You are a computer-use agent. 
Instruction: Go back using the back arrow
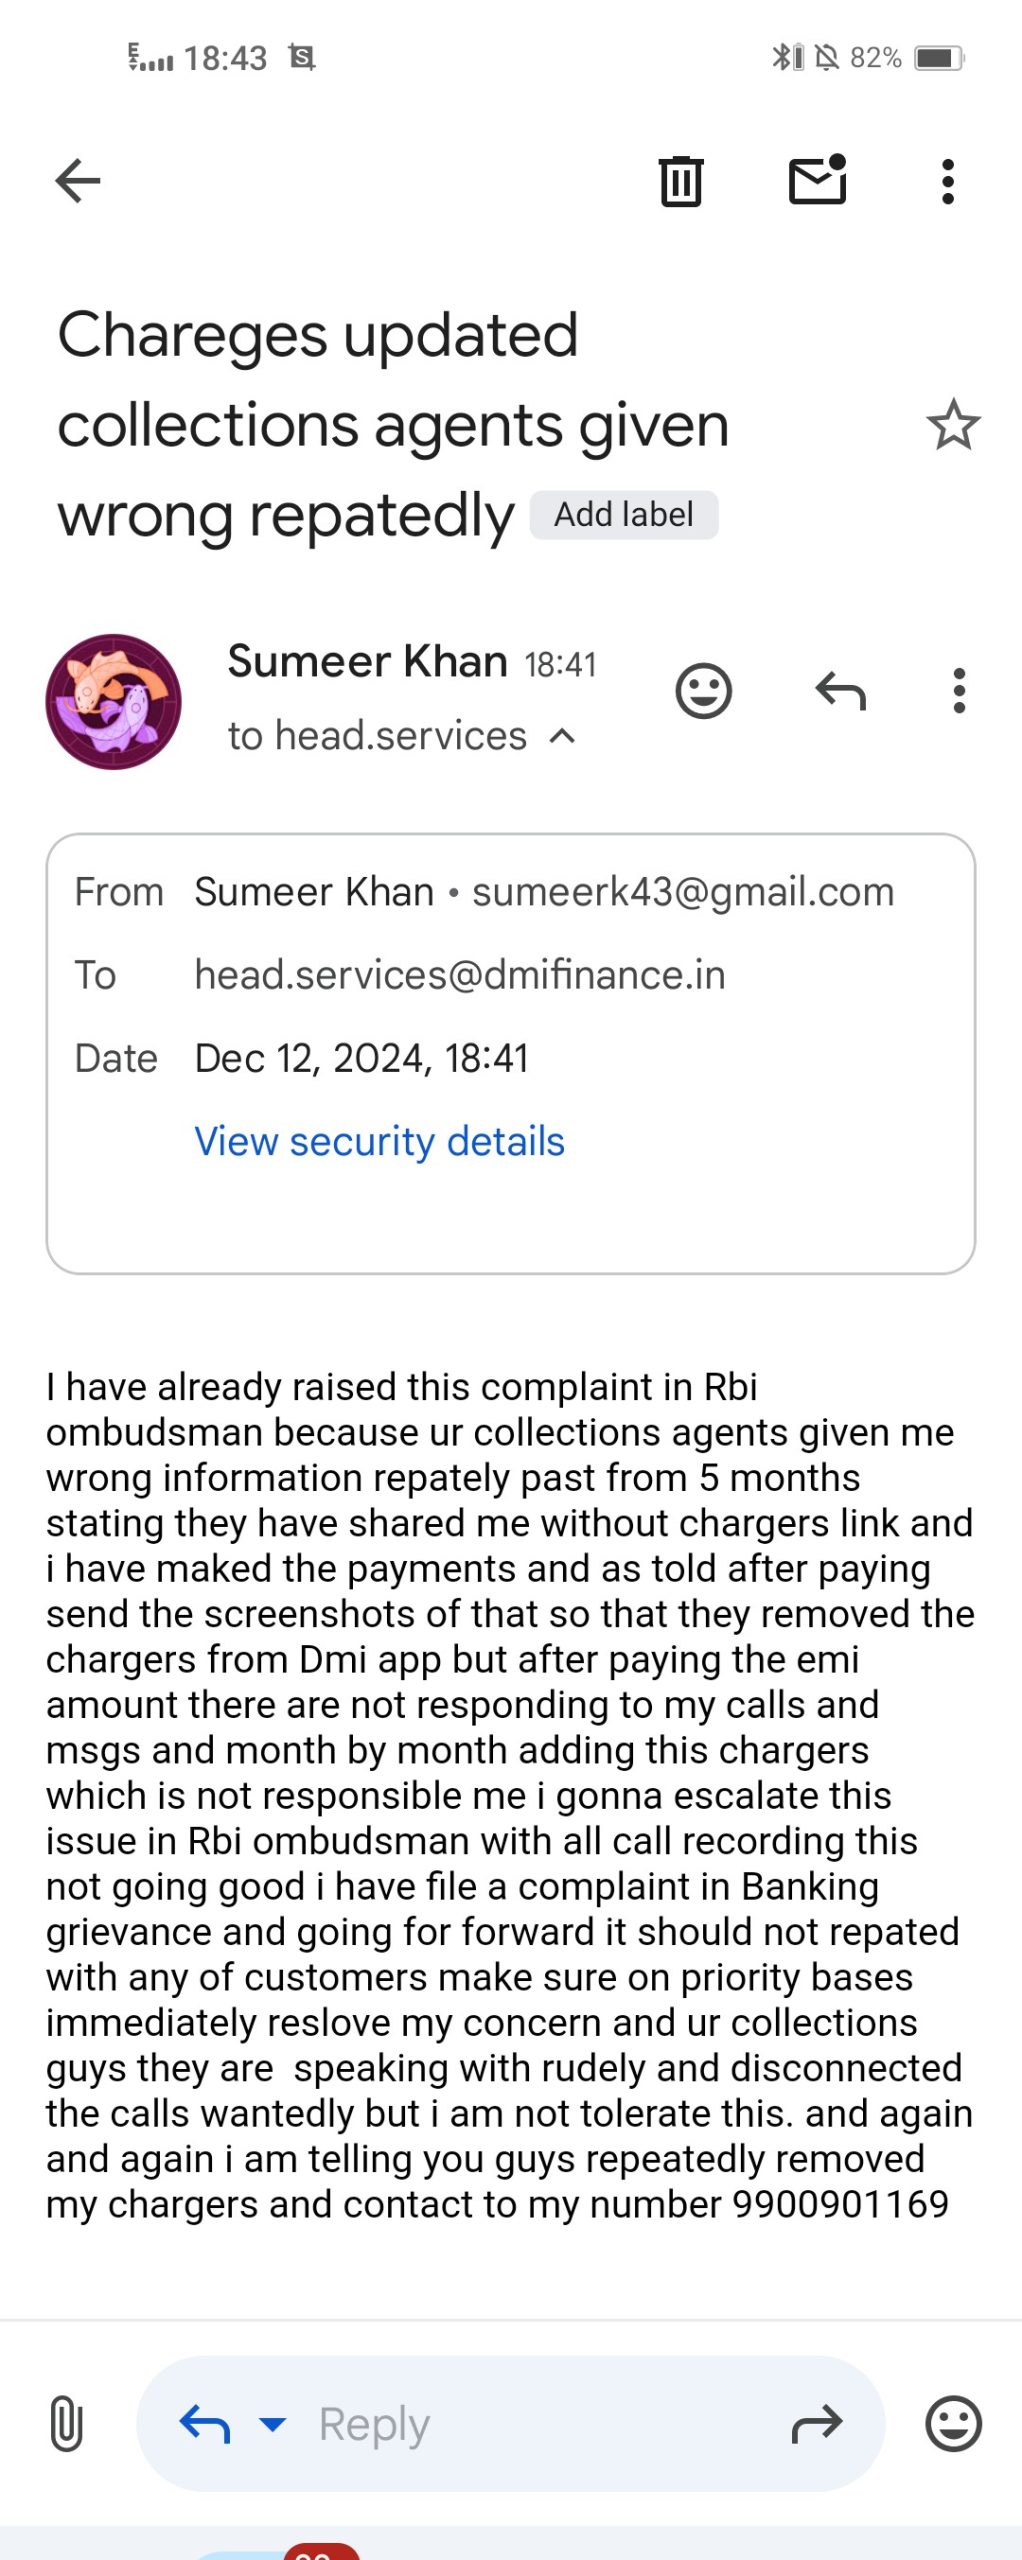[x=78, y=181]
